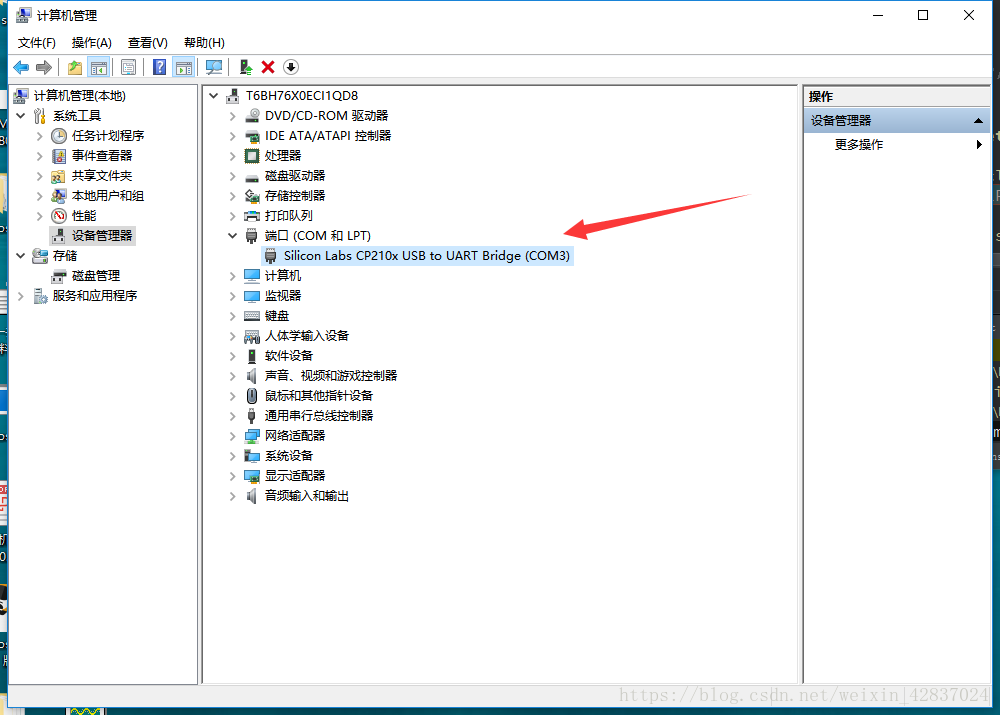The width and height of the screenshot is (1000, 715).
Task: Select Silicon Labs CP210x USB to UART Bridge (COM3)
Action: point(418,256)
